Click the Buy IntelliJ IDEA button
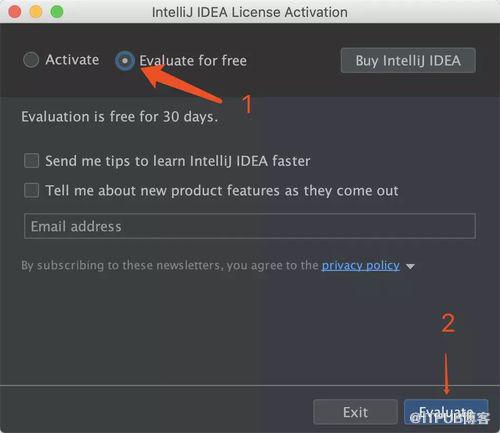The image size is (500, 433). click(408, 60)
